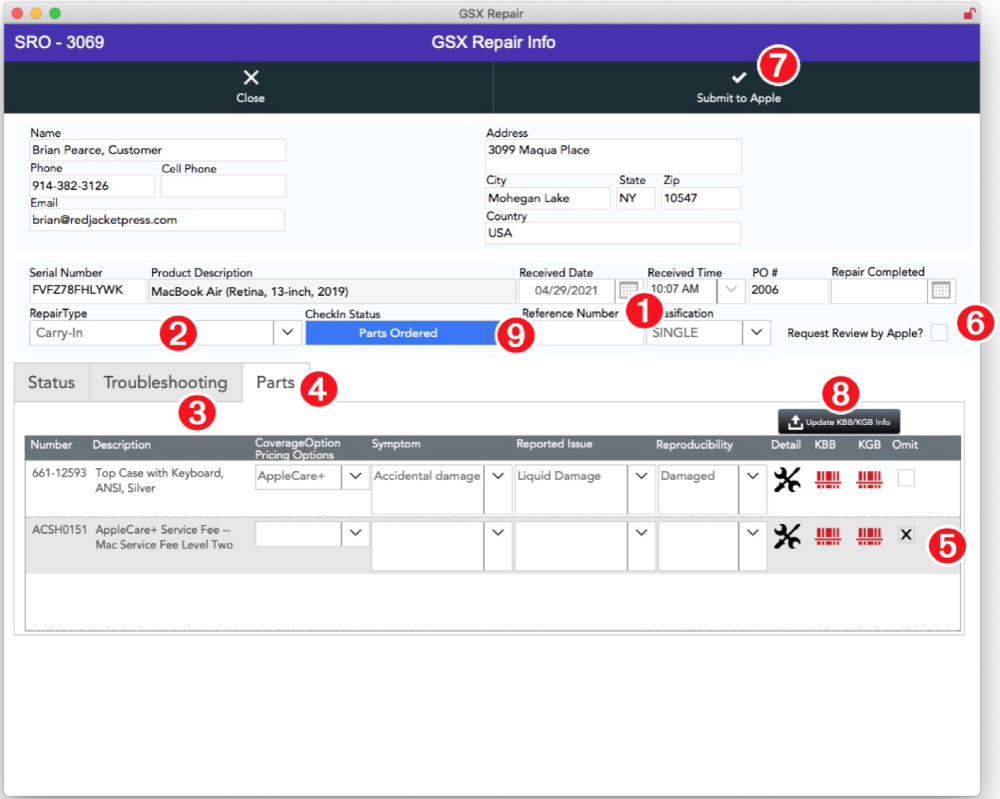Viewport: 1000px width, 799px height.
Task: Click KBB barcode icon for AppleCare+ Service Fee row
Action: pyautogui.click(x=827, y=537)
